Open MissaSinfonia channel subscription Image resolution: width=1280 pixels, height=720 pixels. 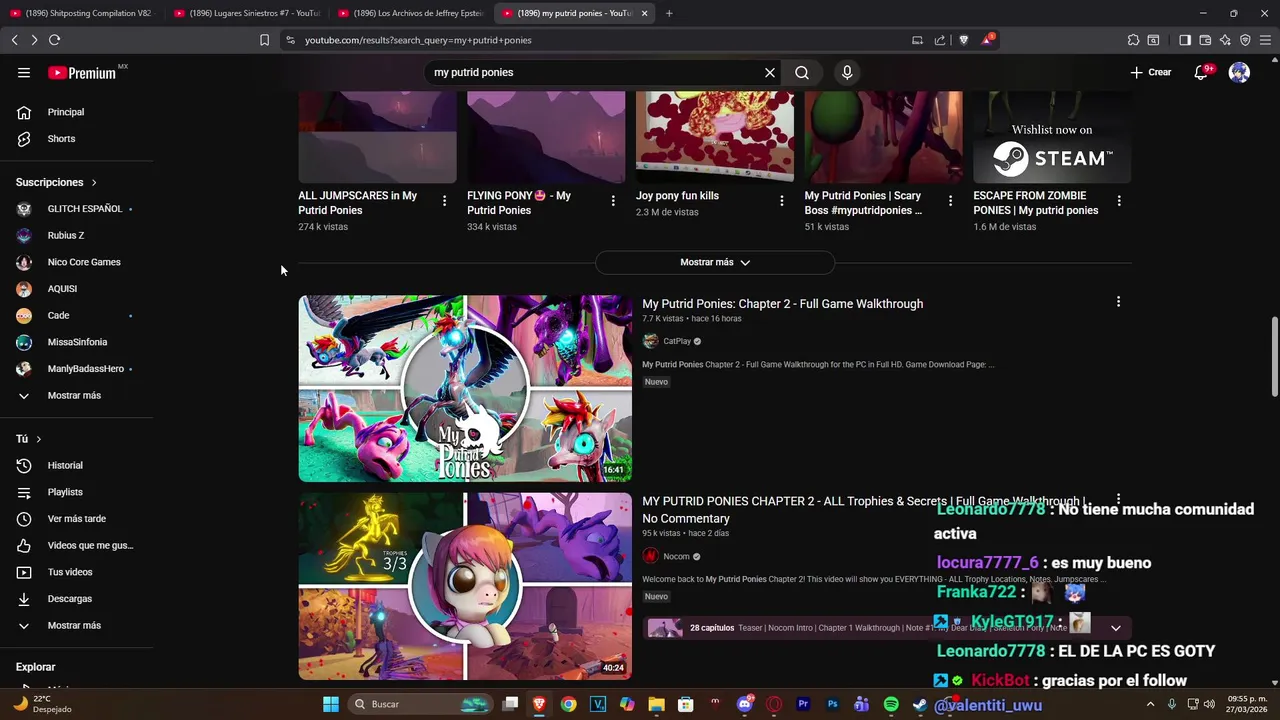pyautogui.click(x=77, y=342)
